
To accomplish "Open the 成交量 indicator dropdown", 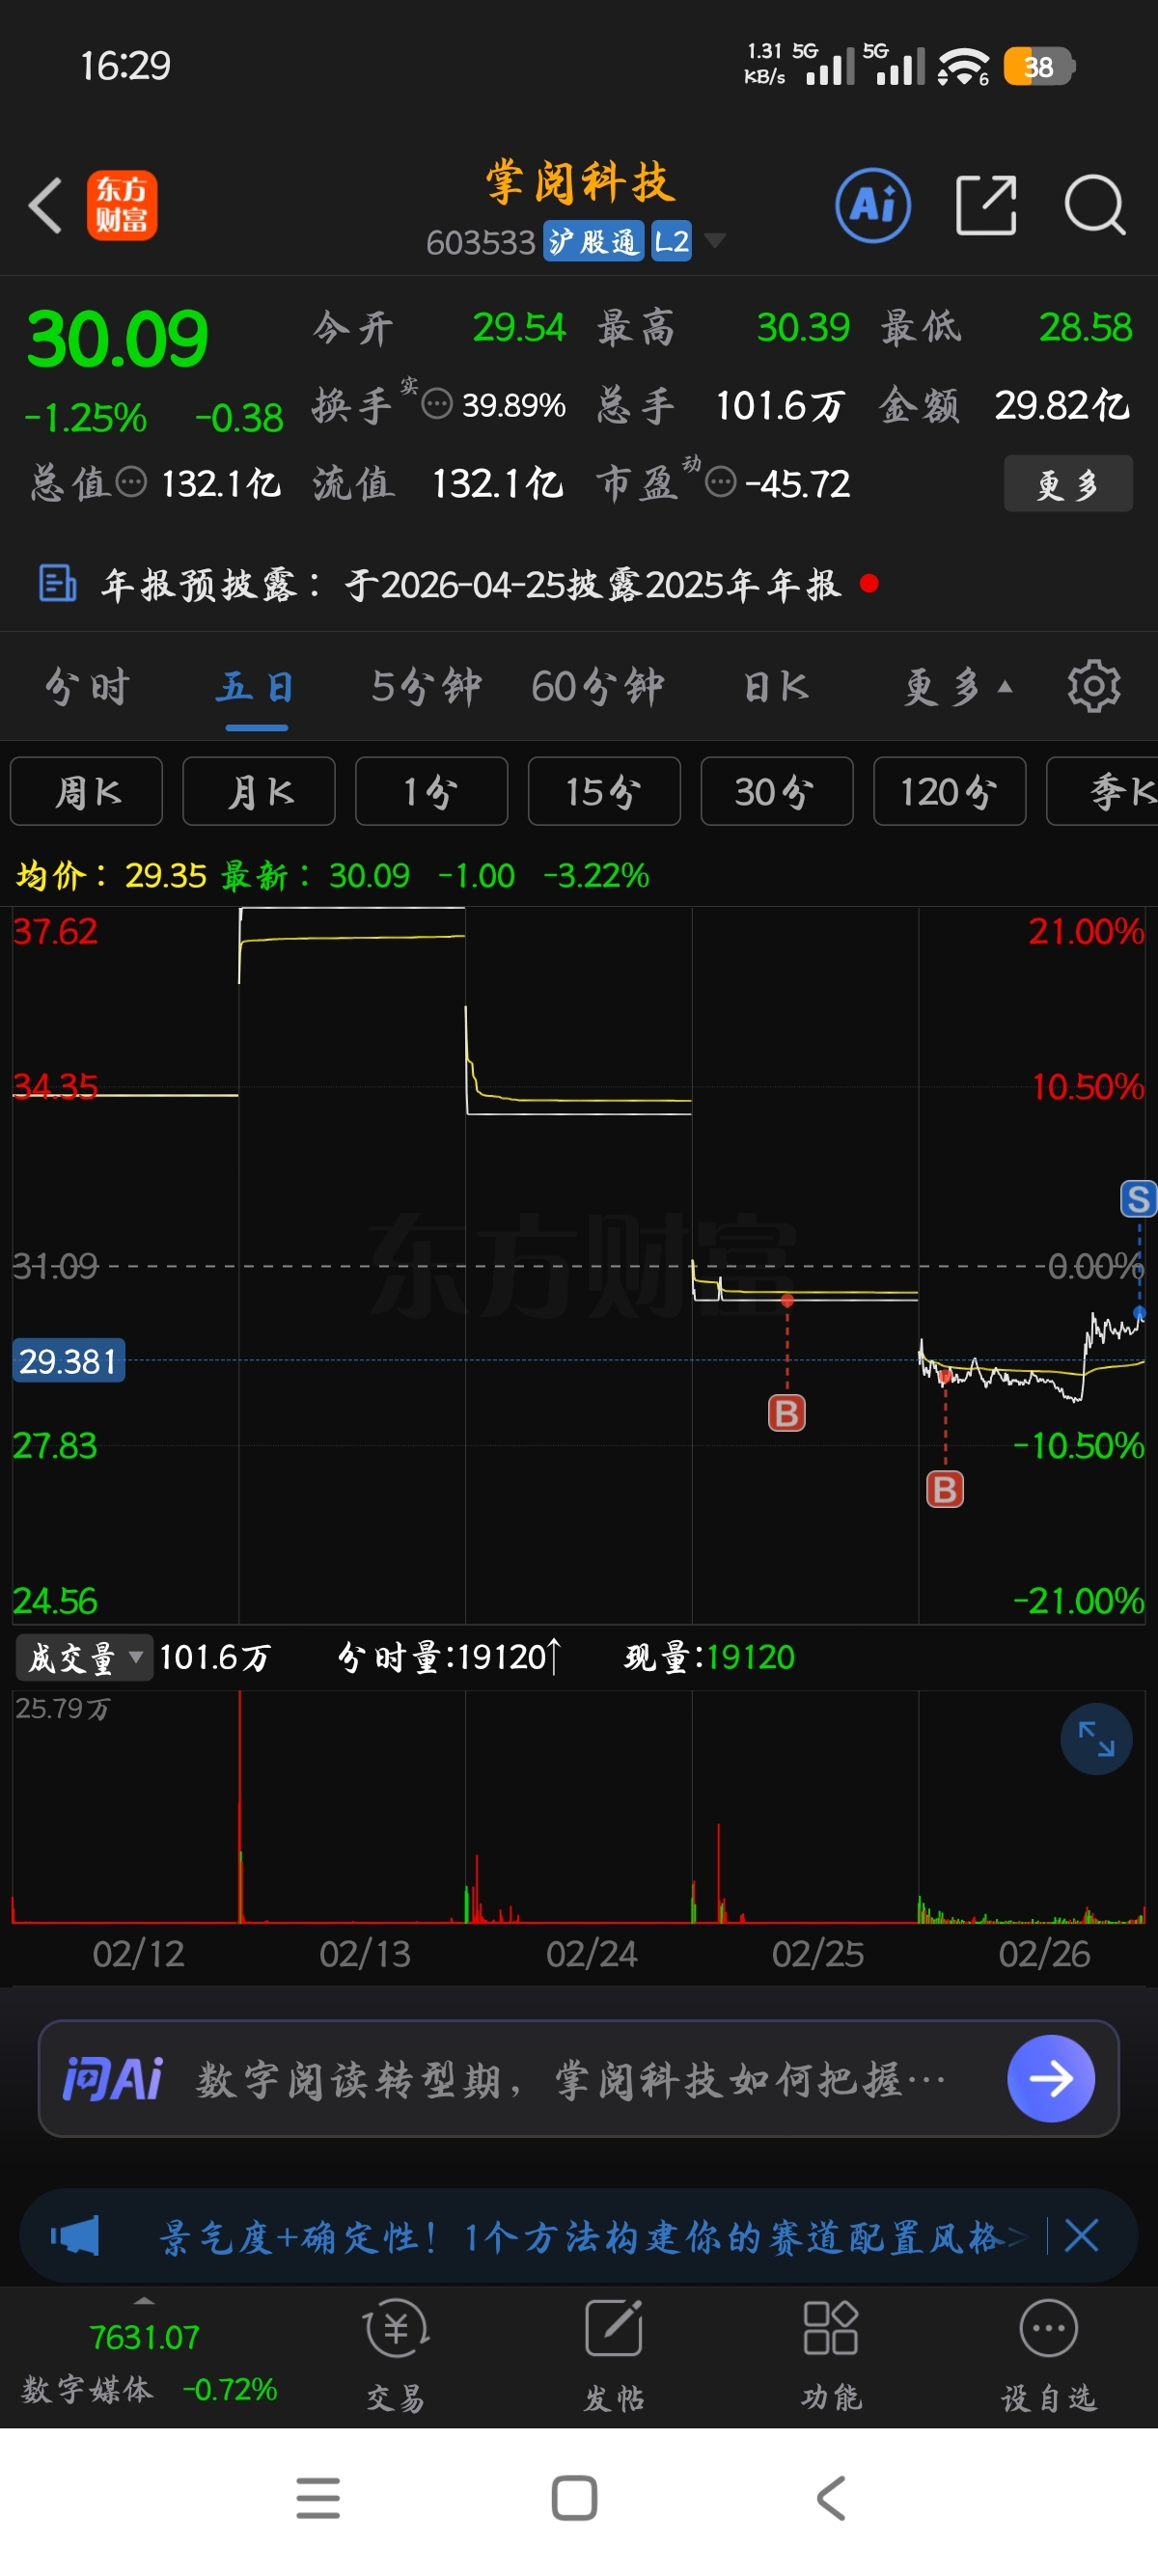I will click(84, 1658).
